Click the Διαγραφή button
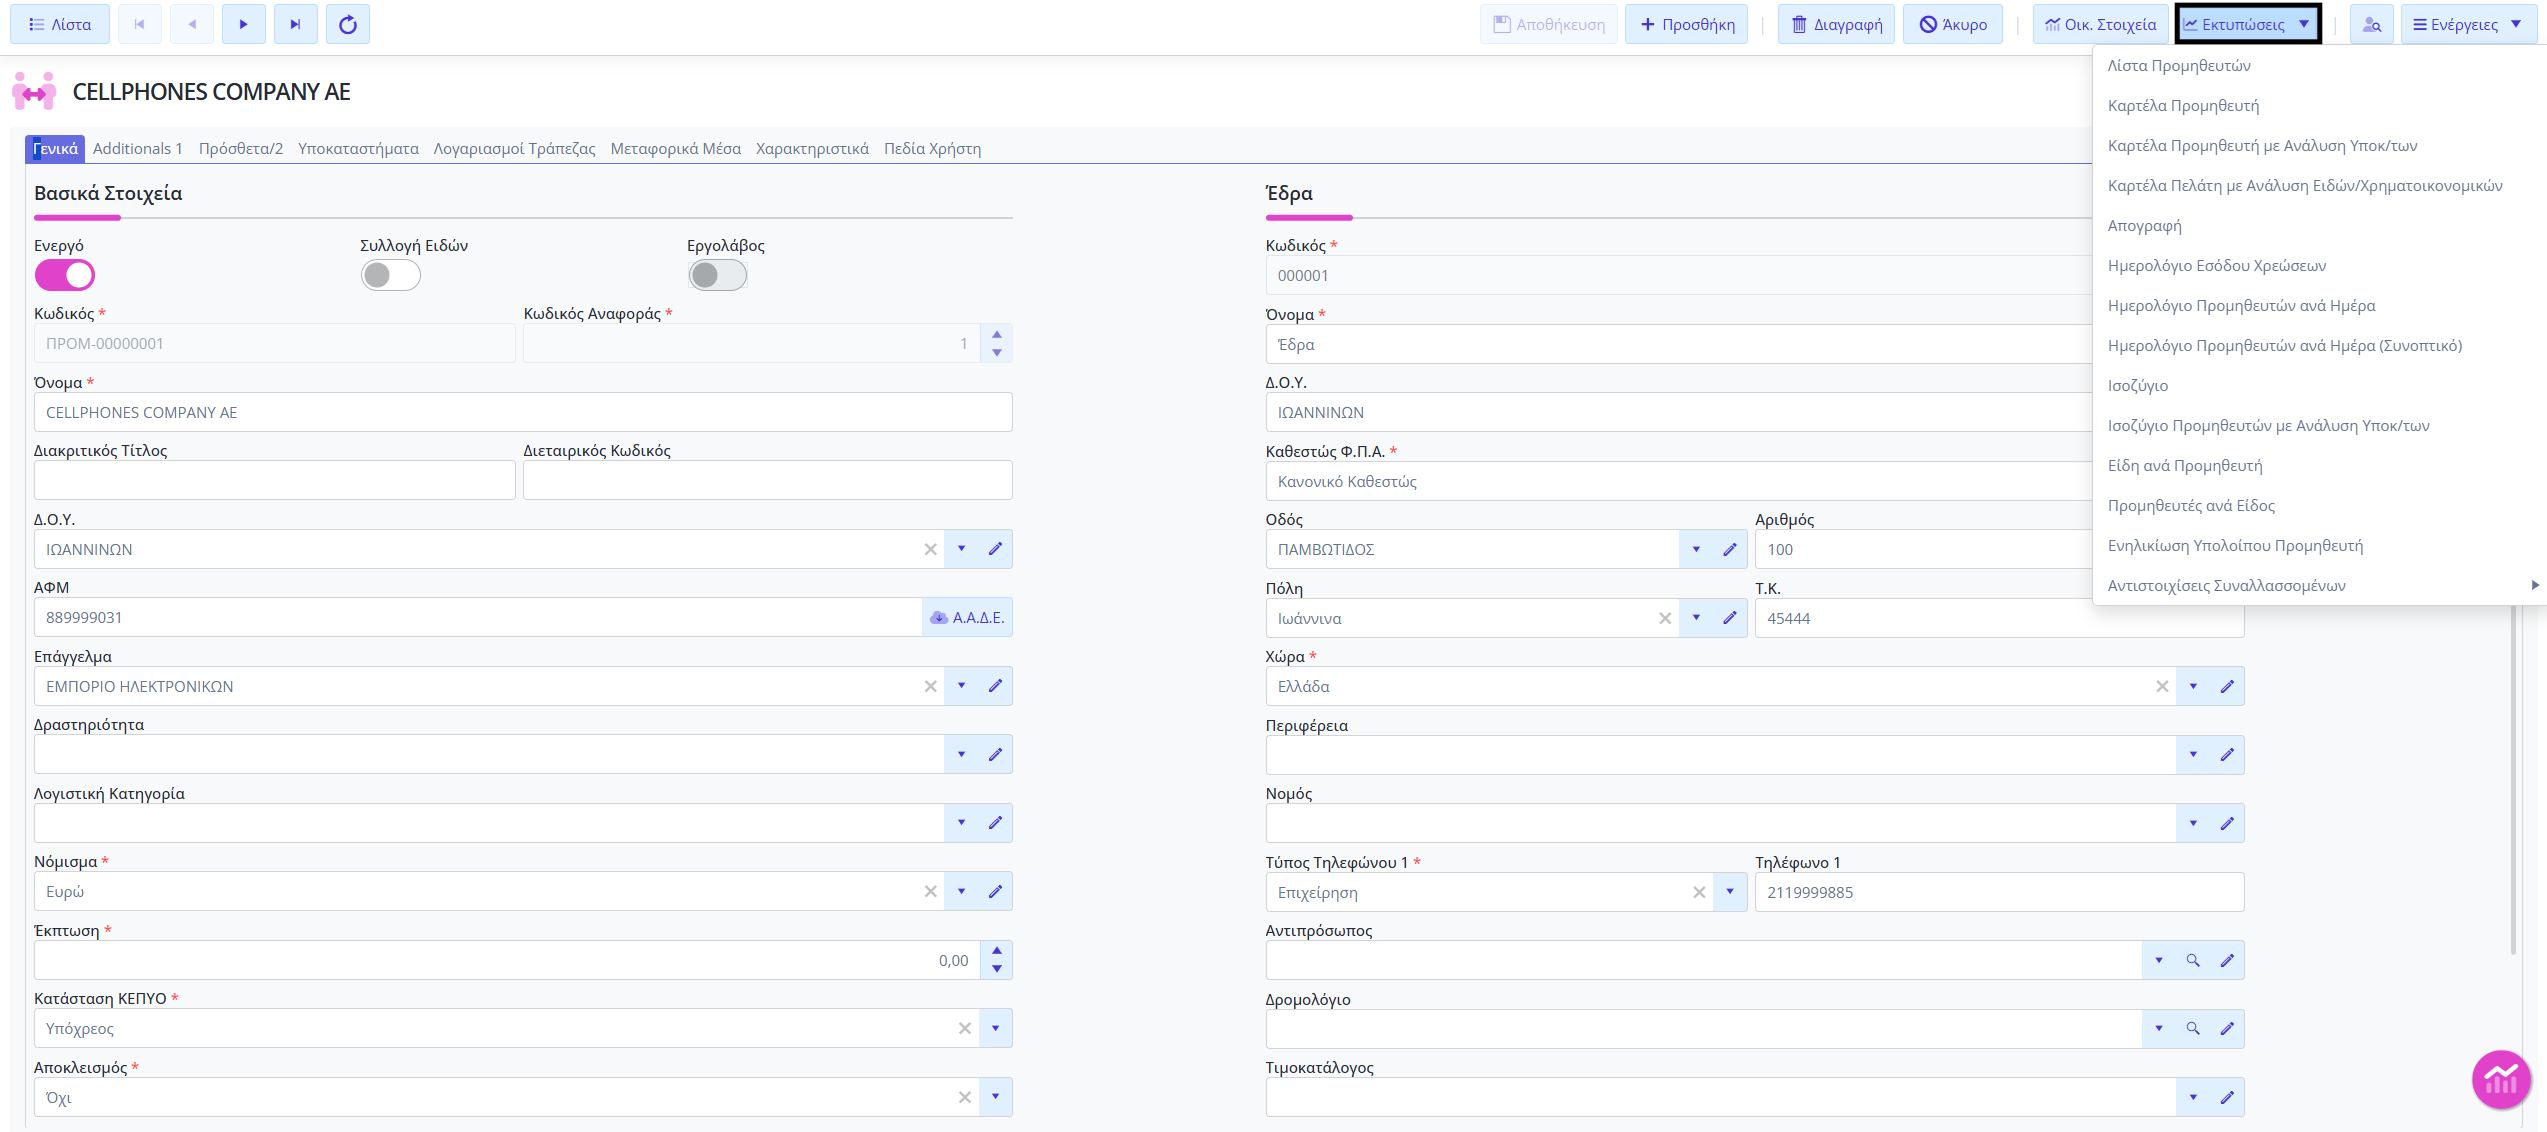This screenshot has width=2547, height=1132. (1837, 24)
